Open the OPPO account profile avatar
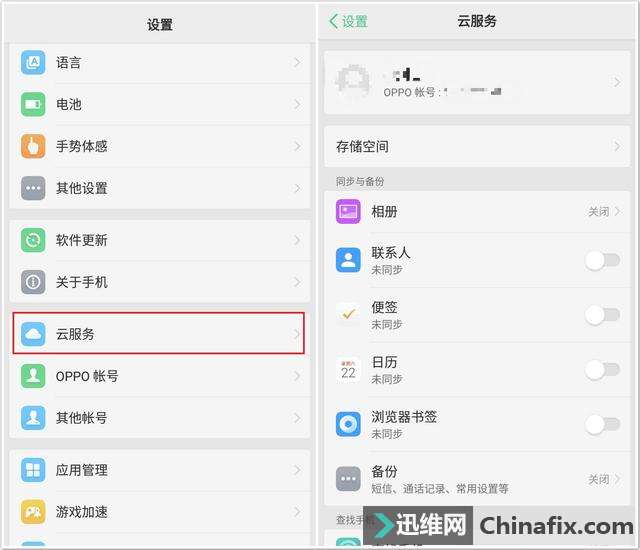Screen dimensions: 640x550 tap(353, 80)
